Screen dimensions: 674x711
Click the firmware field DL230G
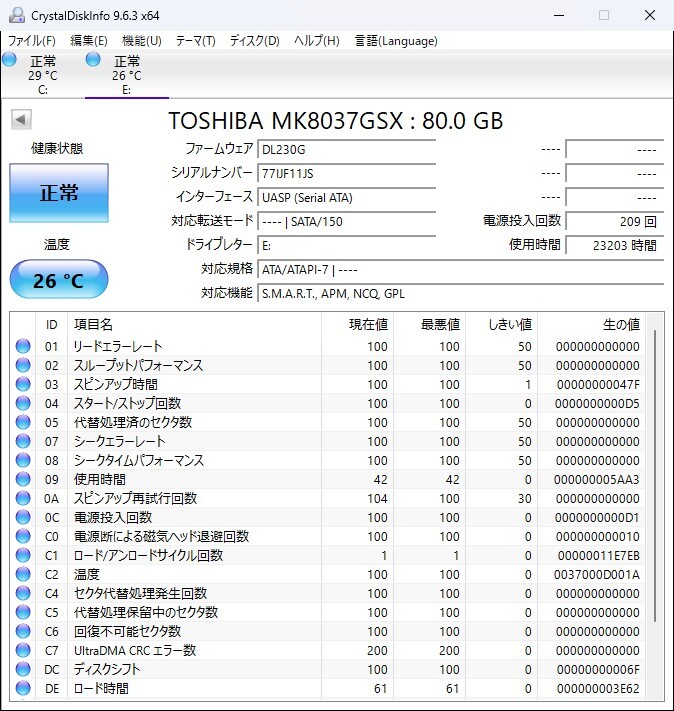347,150
